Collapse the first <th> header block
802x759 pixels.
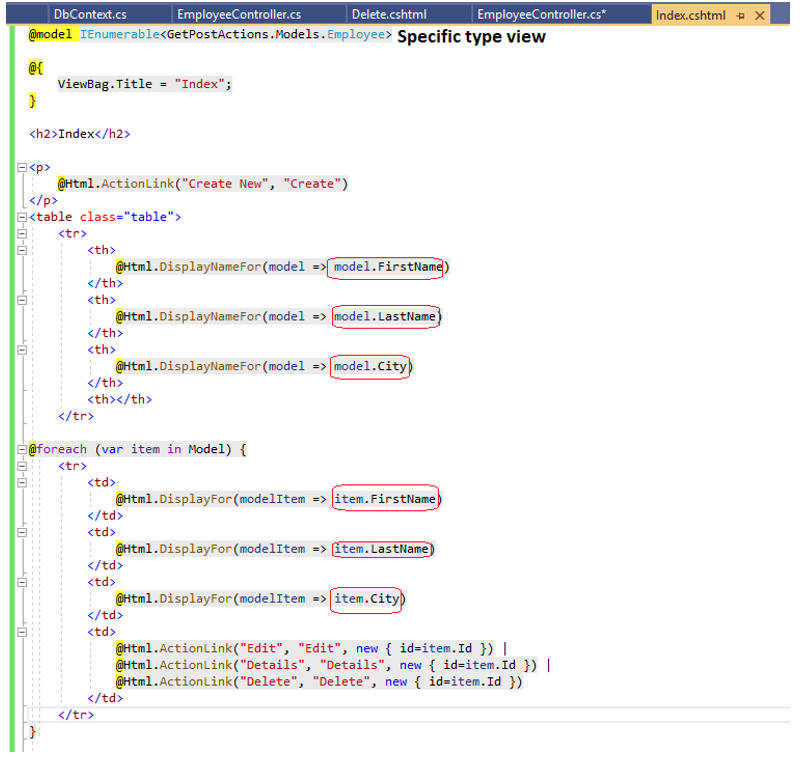[22, 250]
